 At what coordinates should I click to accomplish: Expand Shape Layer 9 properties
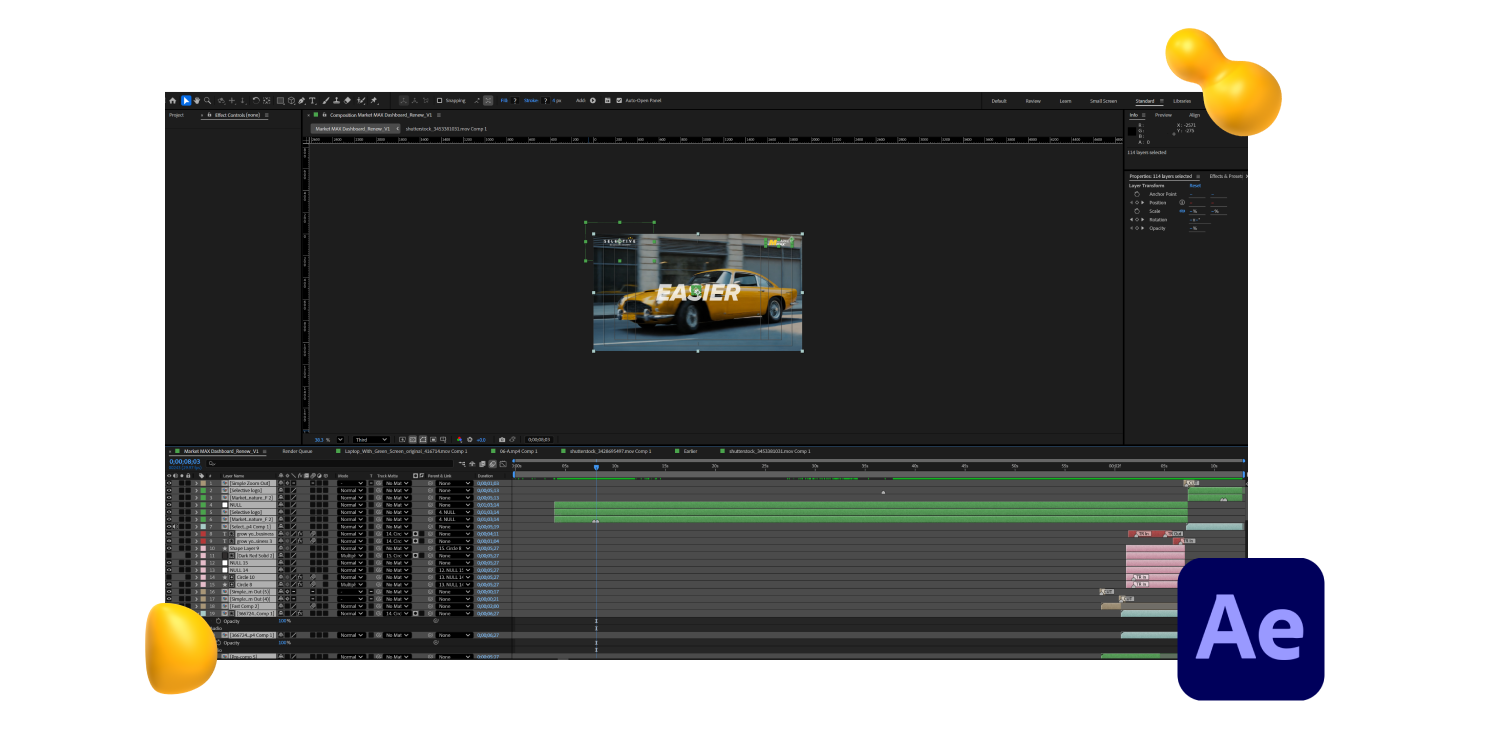197,548
